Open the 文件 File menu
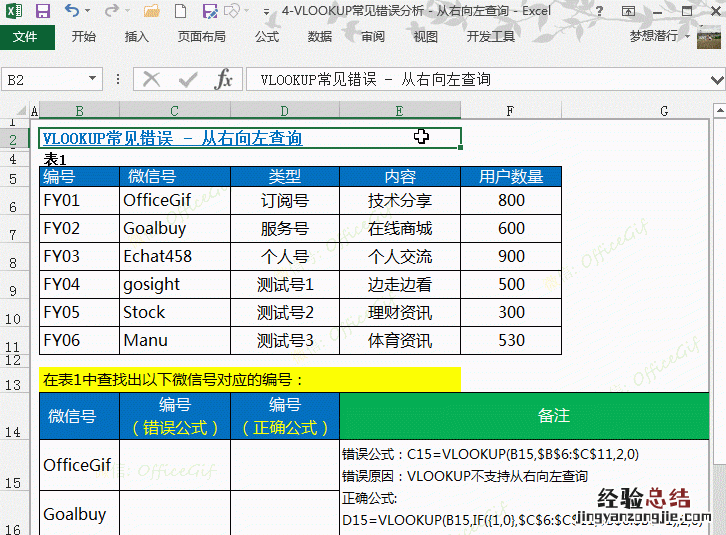The width and height of the screenshot is (726, 535). [x=26, y=37]
